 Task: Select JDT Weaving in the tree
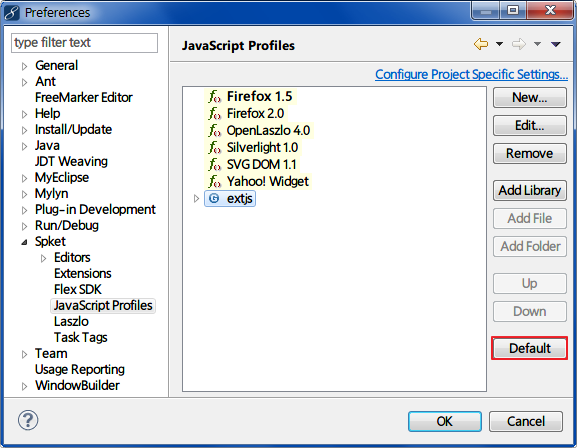point(71,162)
